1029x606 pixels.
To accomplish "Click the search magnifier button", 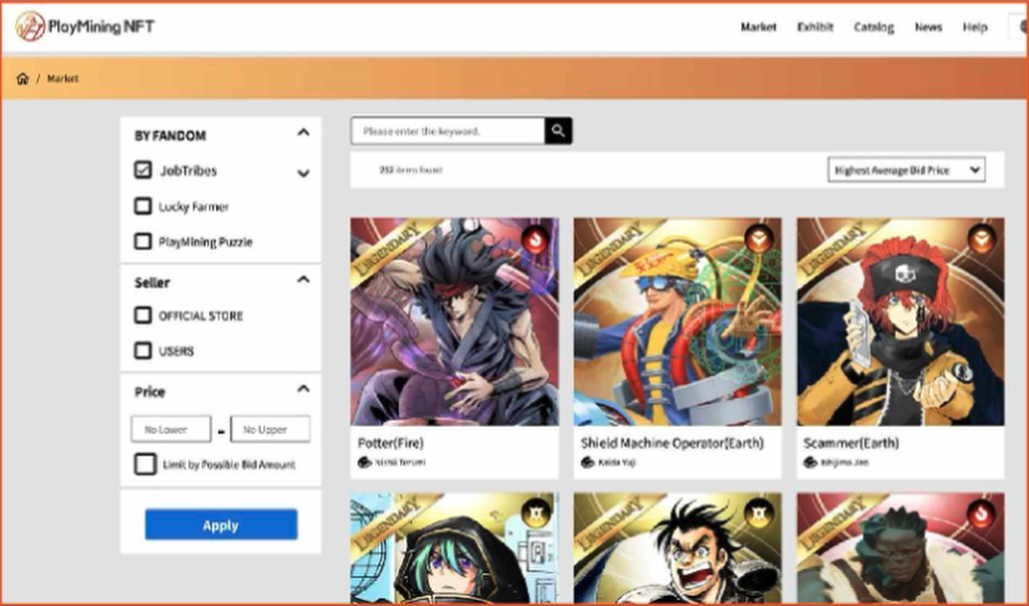I will (x=558, y=131).
